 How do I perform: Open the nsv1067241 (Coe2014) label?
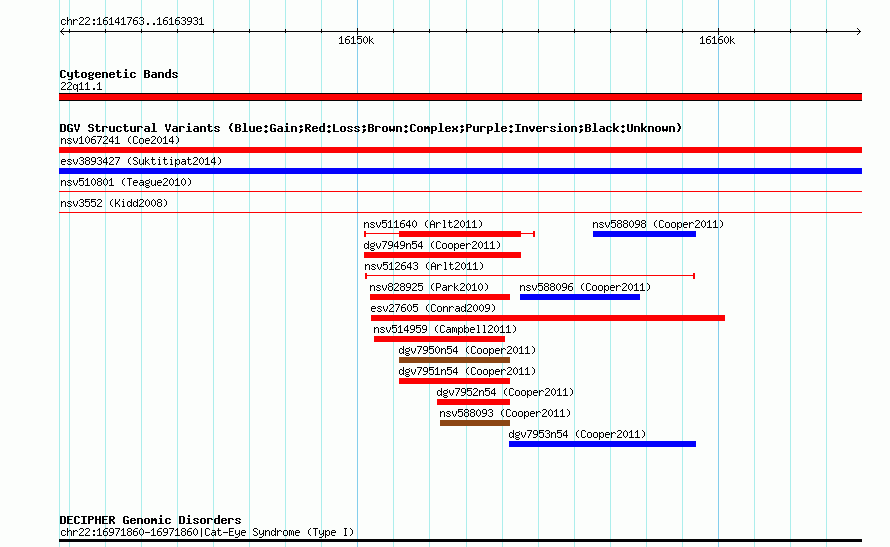pyautogui.click(x=120, y=140)
